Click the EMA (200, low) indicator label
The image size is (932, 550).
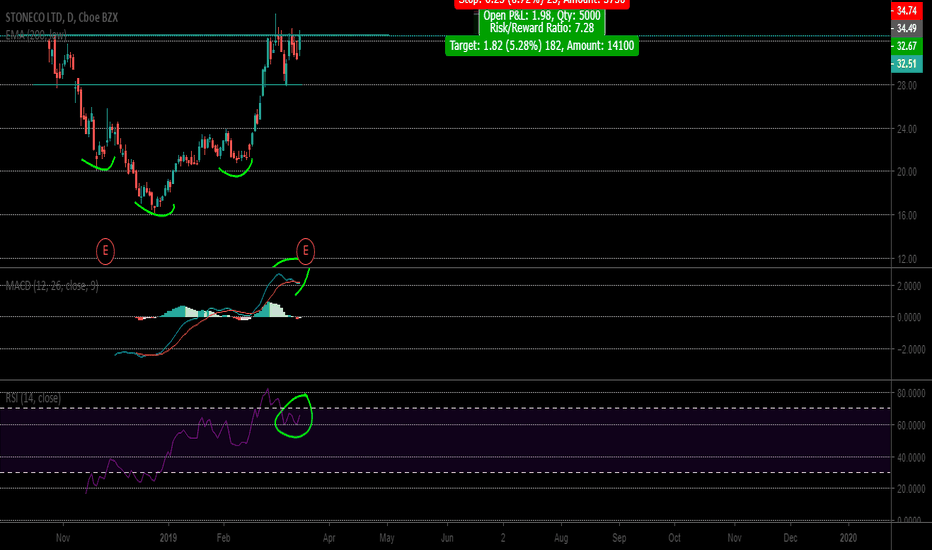click(x=36, y=36)
